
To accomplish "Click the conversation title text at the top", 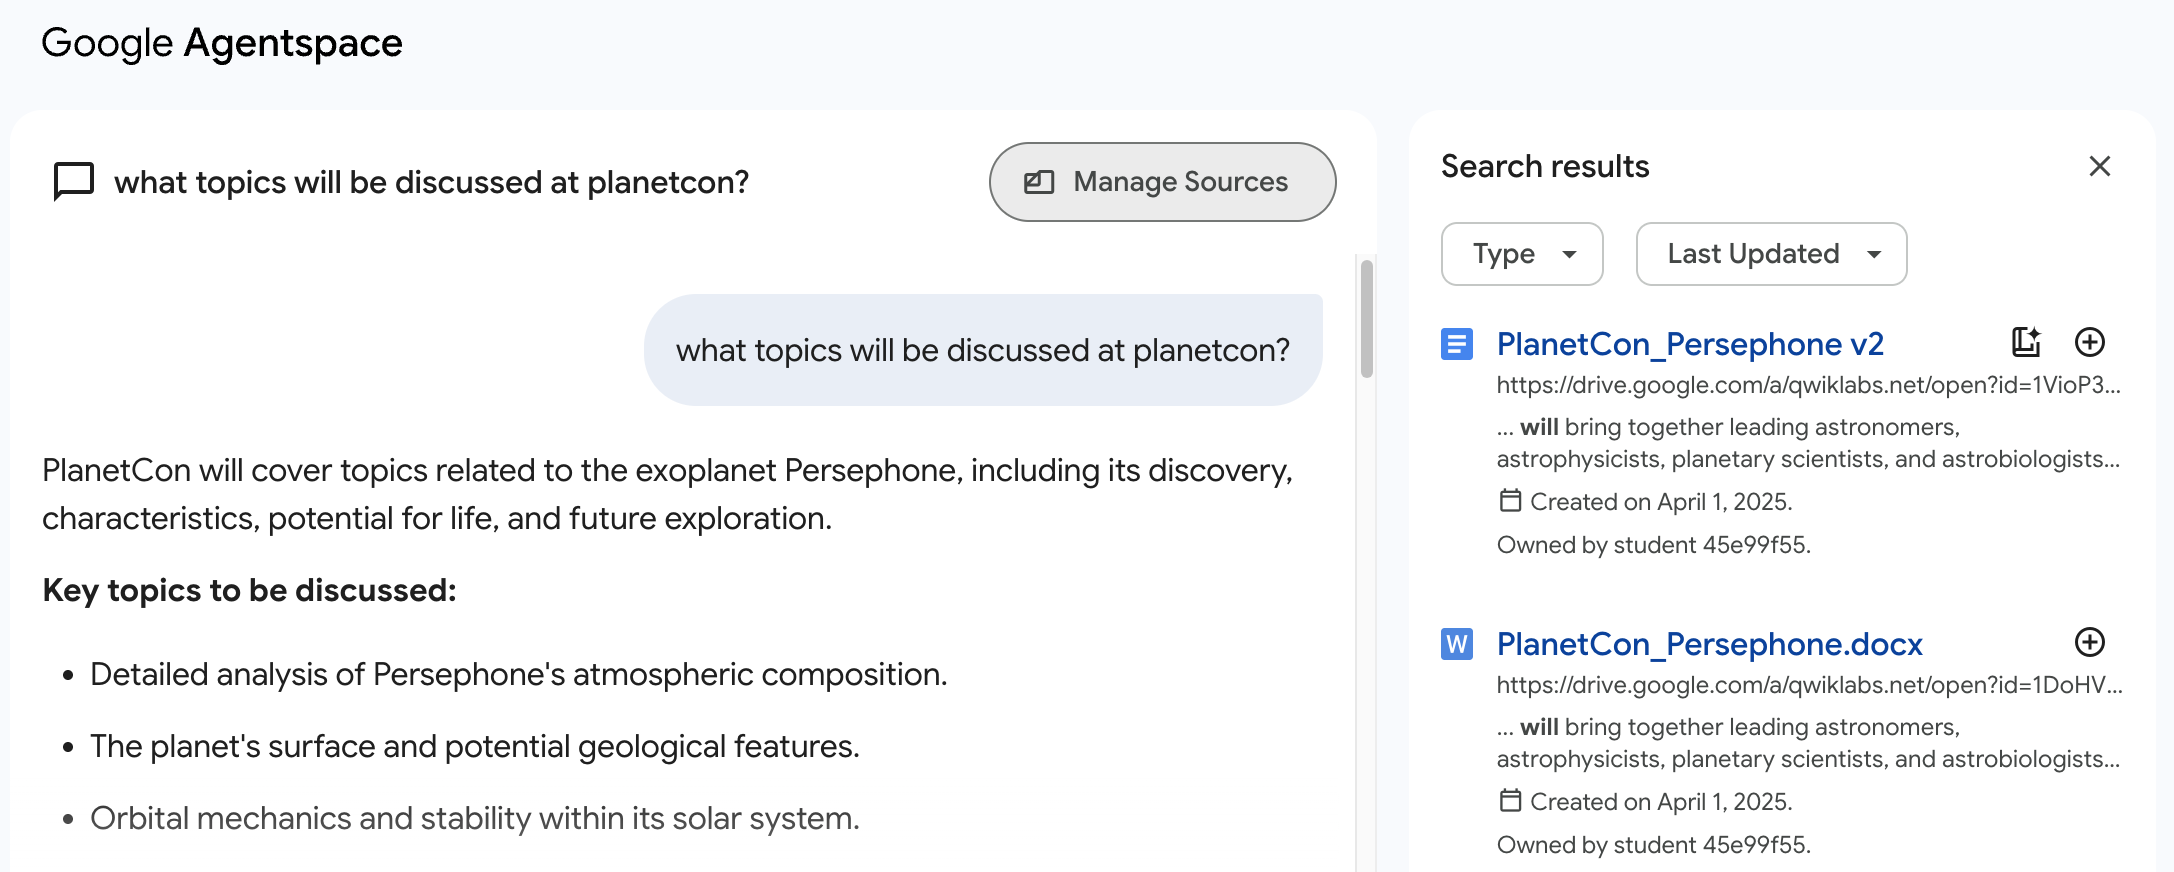I will [x=431, y=182].
